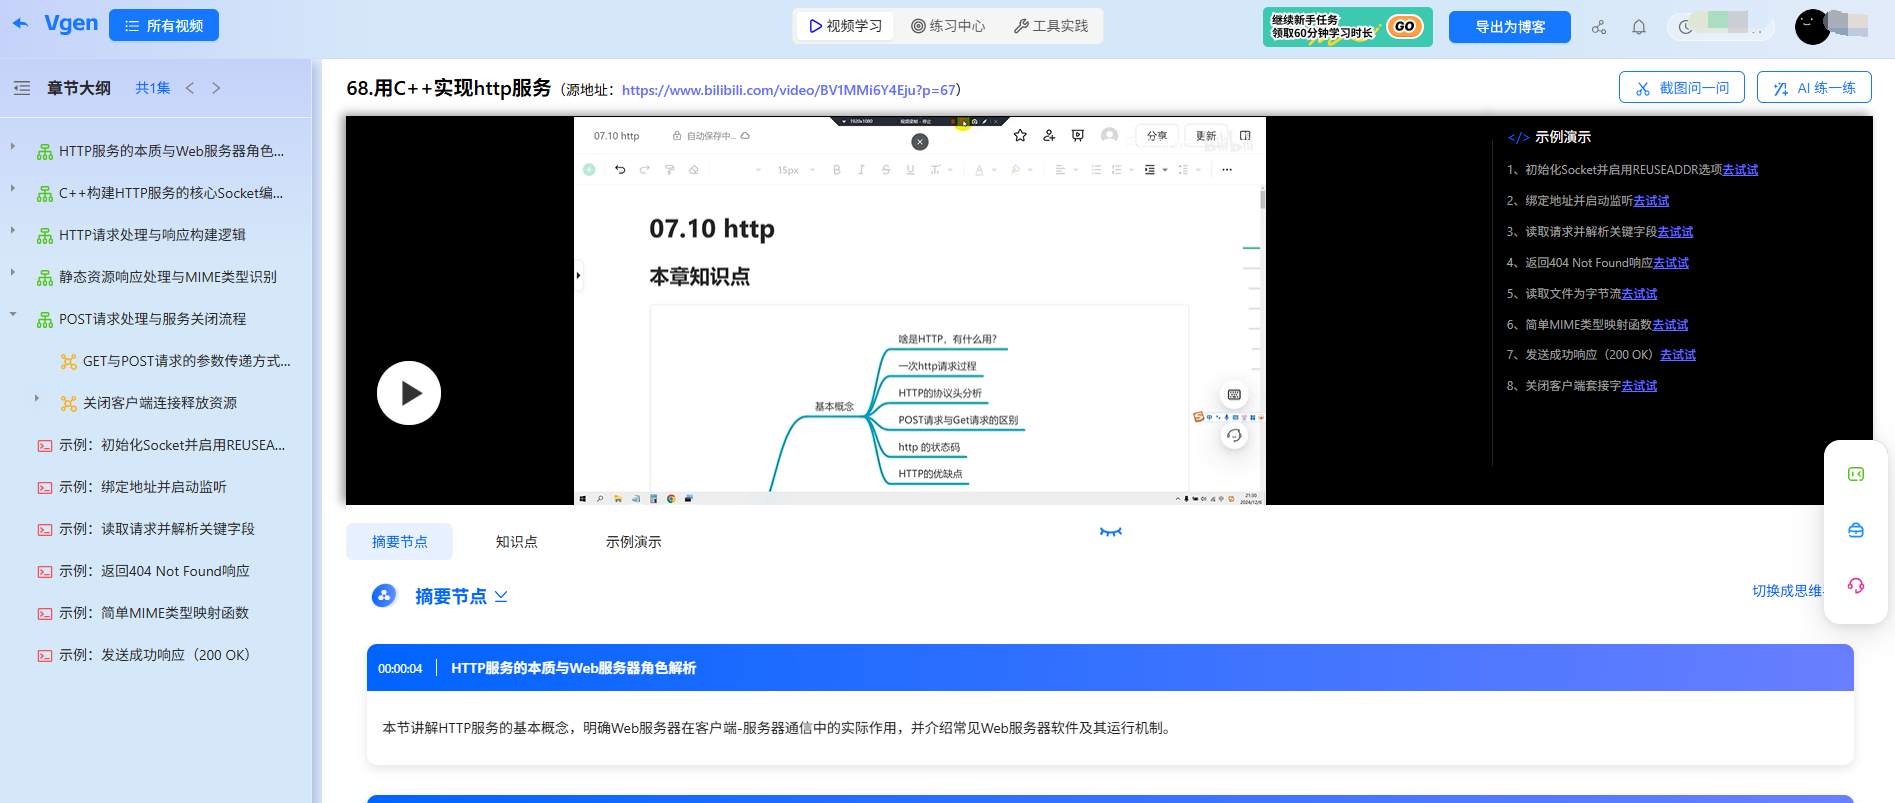Screen dimensions: 1895x803
Task: Click the back arrow beside Vgen
Action: click(20, 24)
